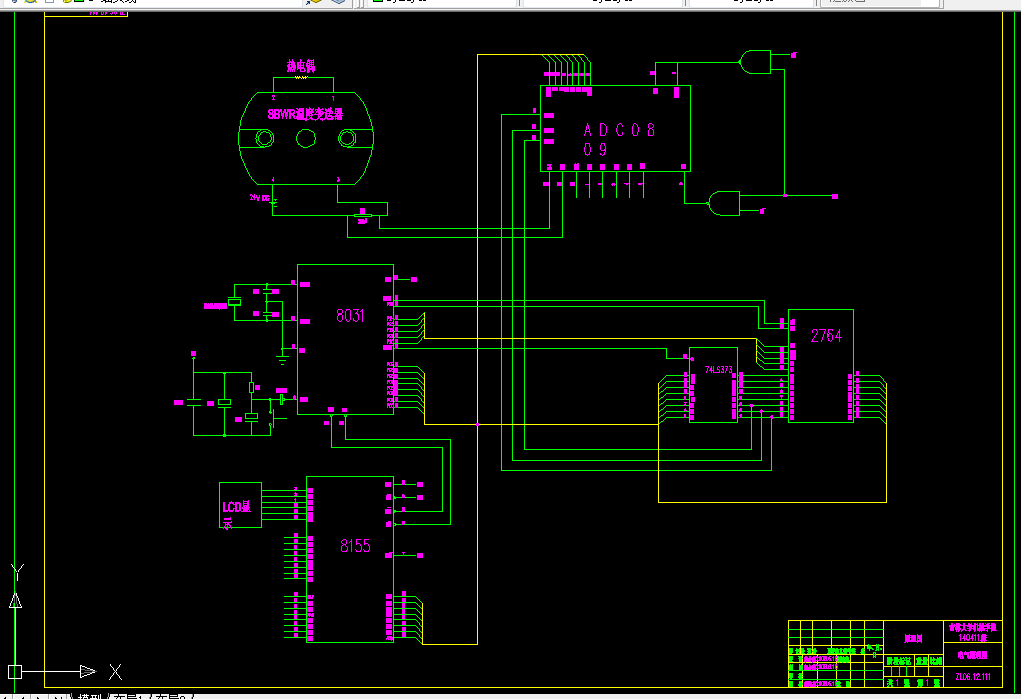Select the LCD显 block label
The height and width of the screenshot is (699, 1021).
pos(236,507)
